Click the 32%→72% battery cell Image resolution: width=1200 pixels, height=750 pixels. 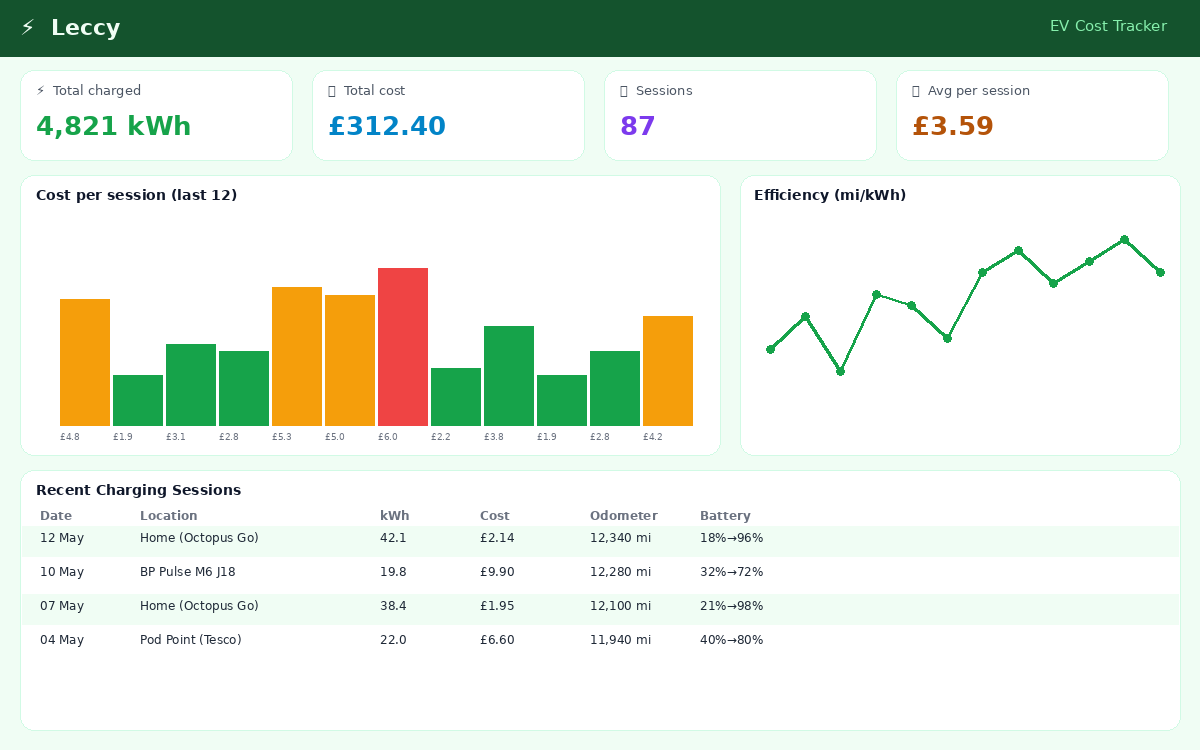point(732,572)
